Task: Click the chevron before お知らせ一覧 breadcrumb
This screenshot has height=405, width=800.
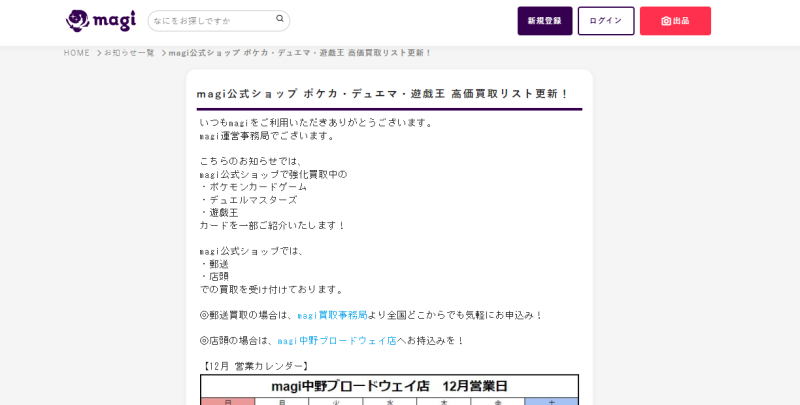Action: coord(99,53)
